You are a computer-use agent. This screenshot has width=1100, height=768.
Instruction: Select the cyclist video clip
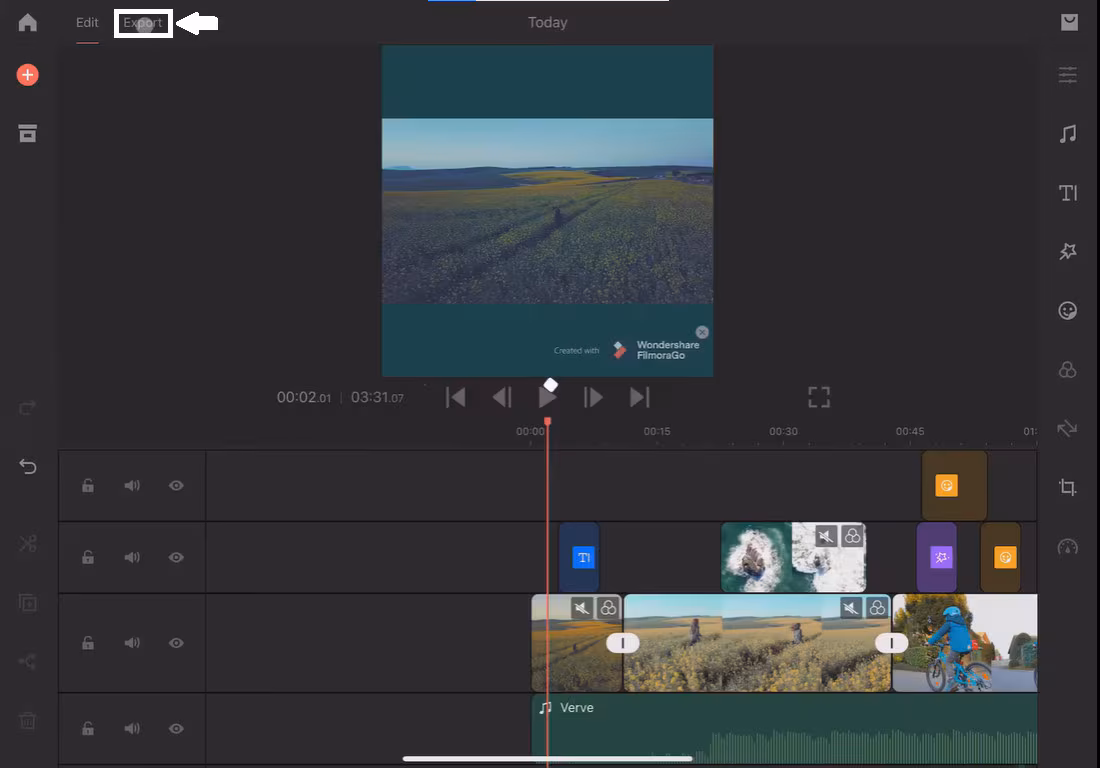click(965, 643)
